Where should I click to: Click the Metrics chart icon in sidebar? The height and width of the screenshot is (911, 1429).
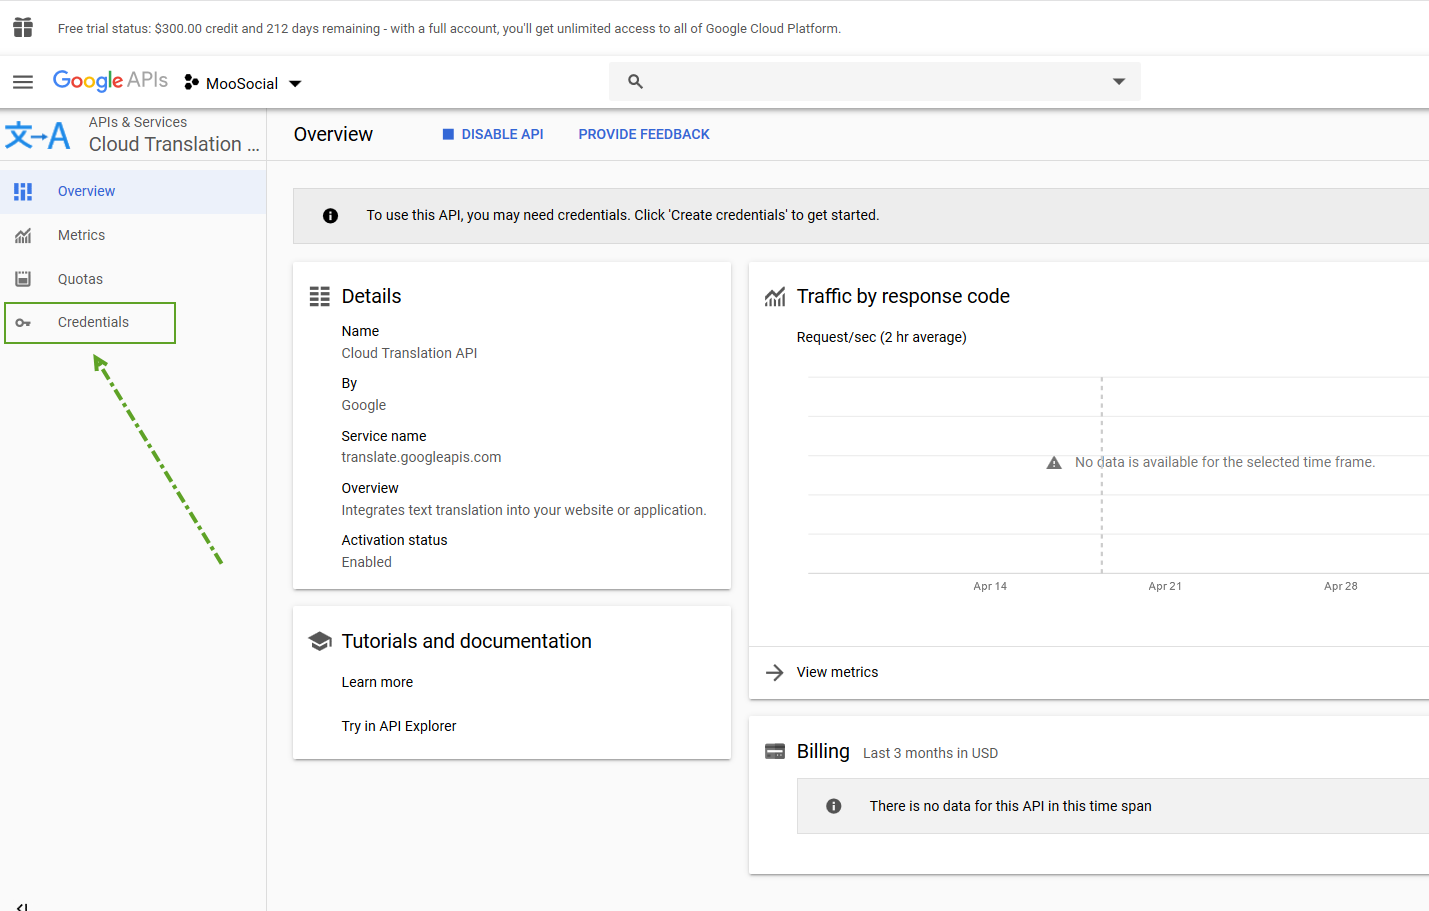(x=23, y=236)
